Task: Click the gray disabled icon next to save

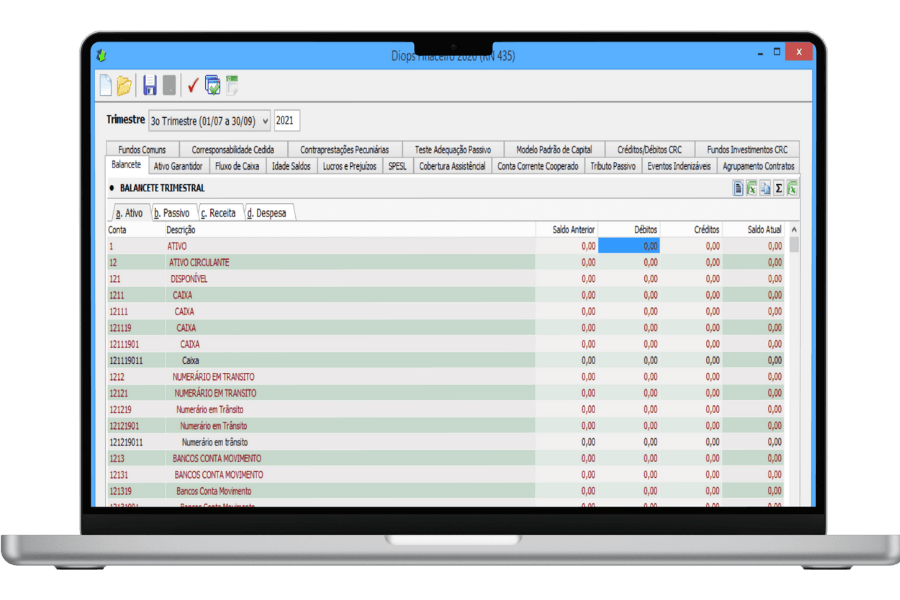Action: click(169, 86)
